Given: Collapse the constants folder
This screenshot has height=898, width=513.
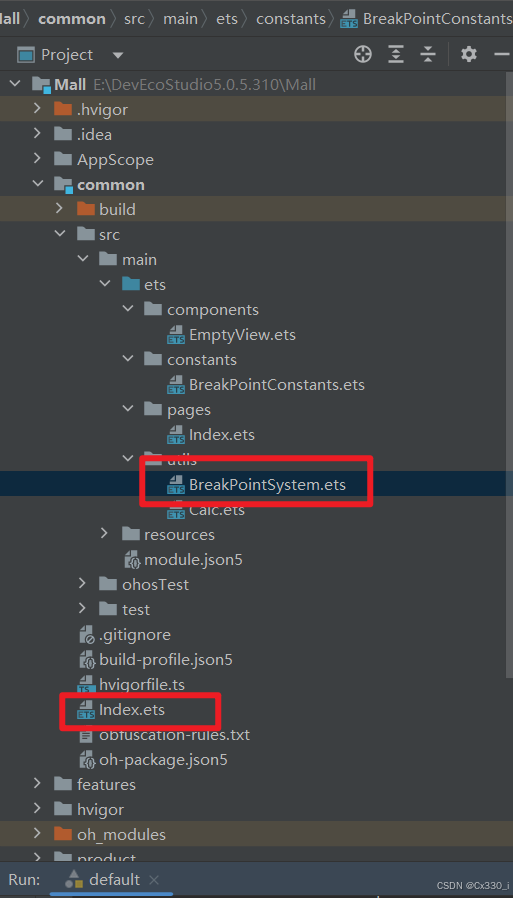Looking at the screenshot, I should point(128,359).
